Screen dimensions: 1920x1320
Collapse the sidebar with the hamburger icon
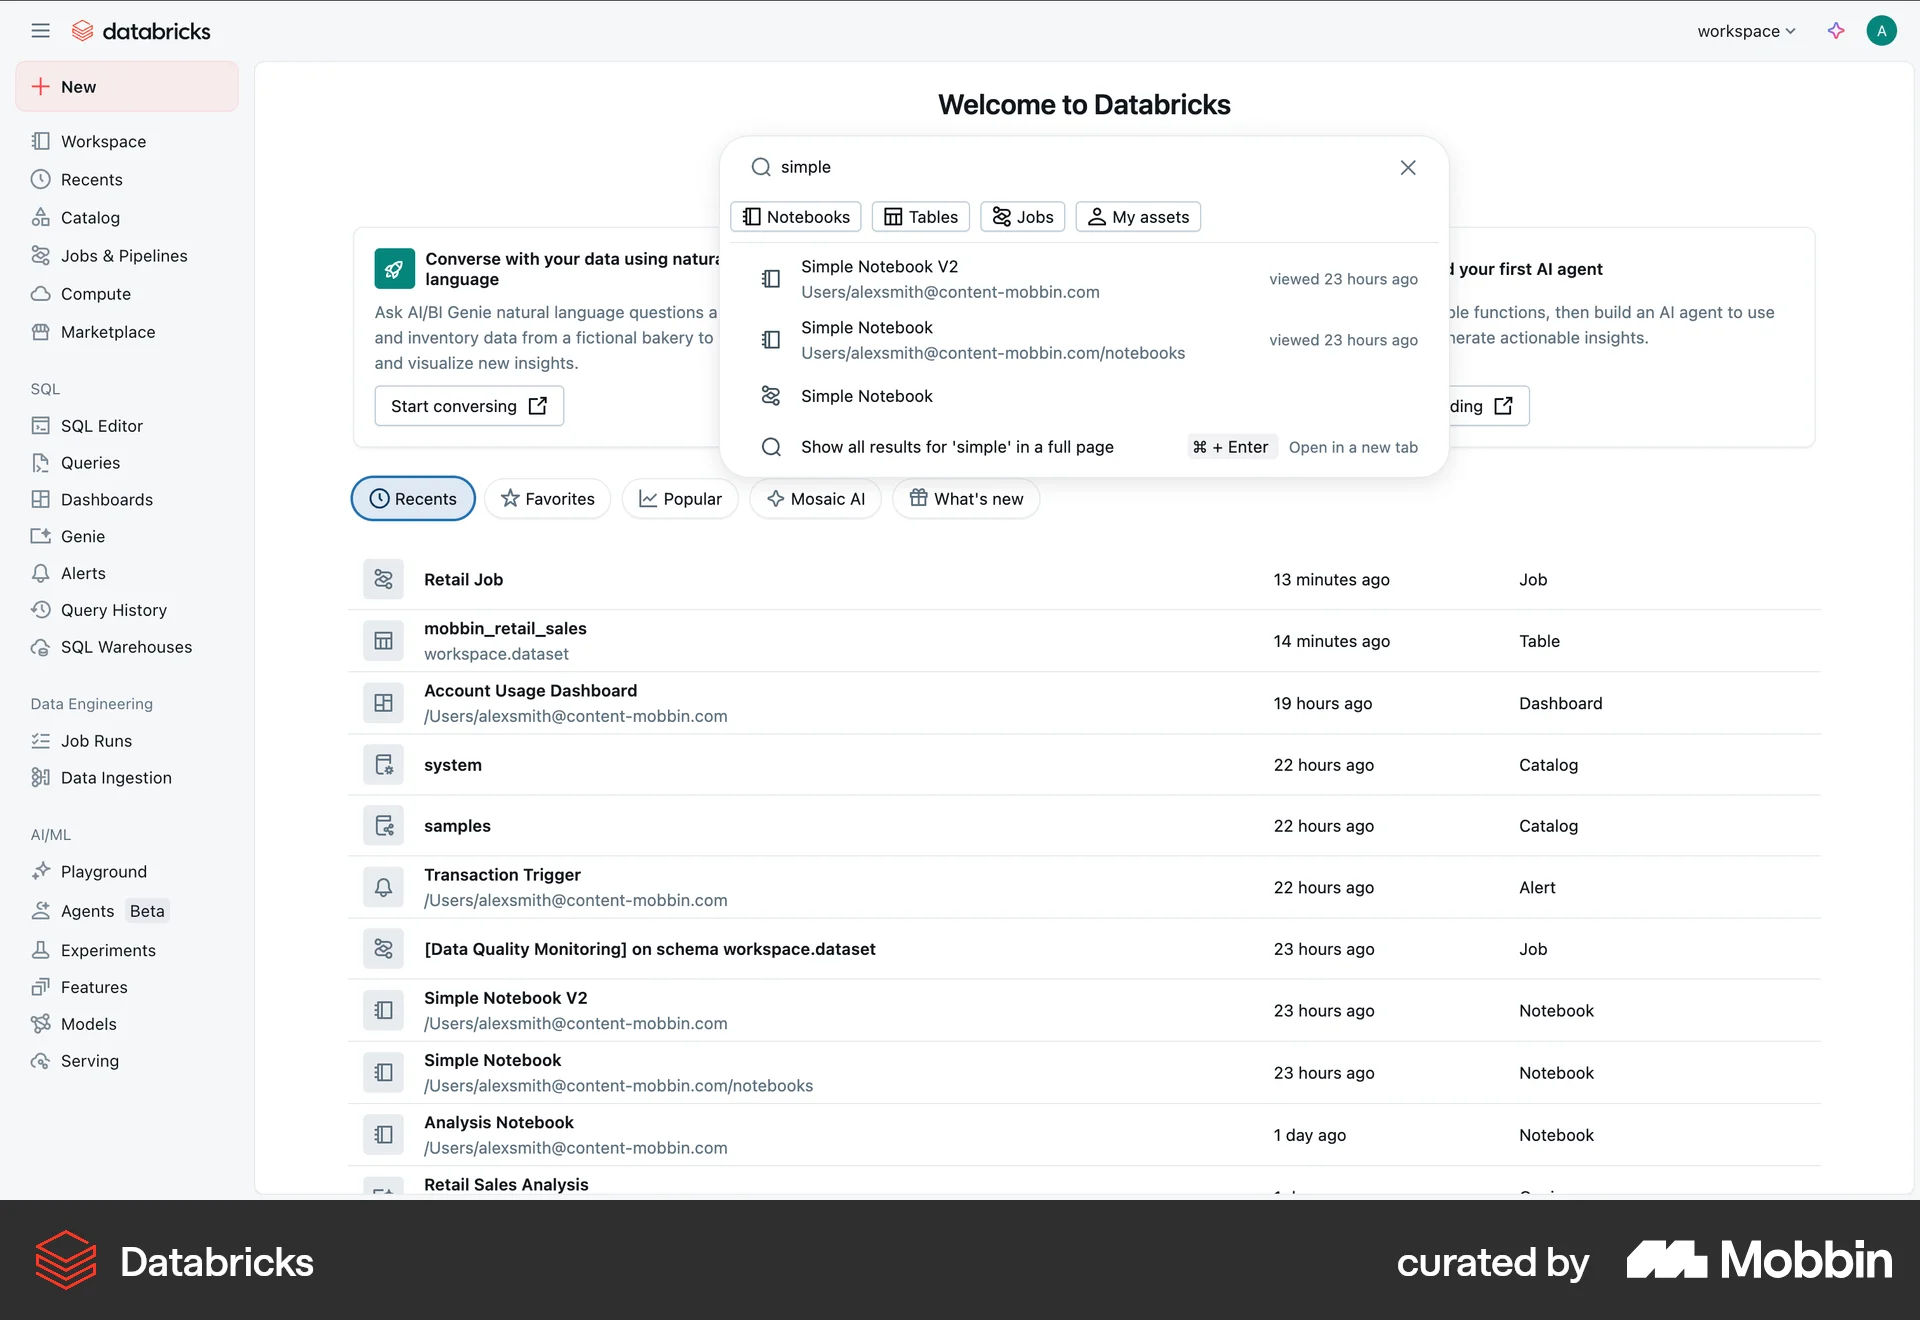click(x=41, y=30)
